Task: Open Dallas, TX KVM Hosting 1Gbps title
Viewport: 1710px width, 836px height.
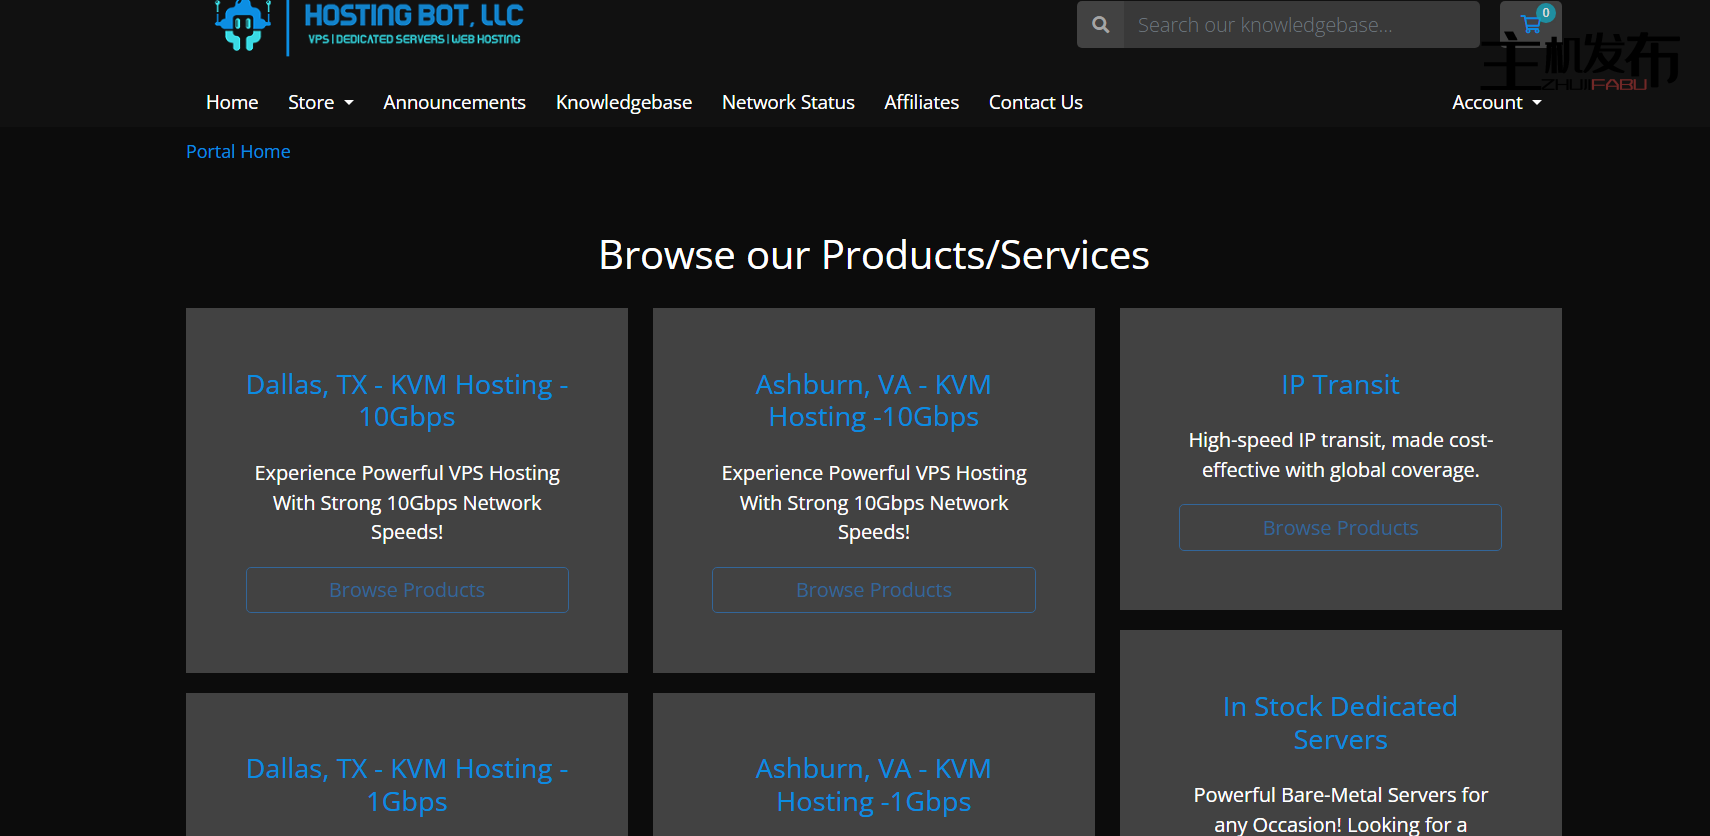Action: [407, 785]
